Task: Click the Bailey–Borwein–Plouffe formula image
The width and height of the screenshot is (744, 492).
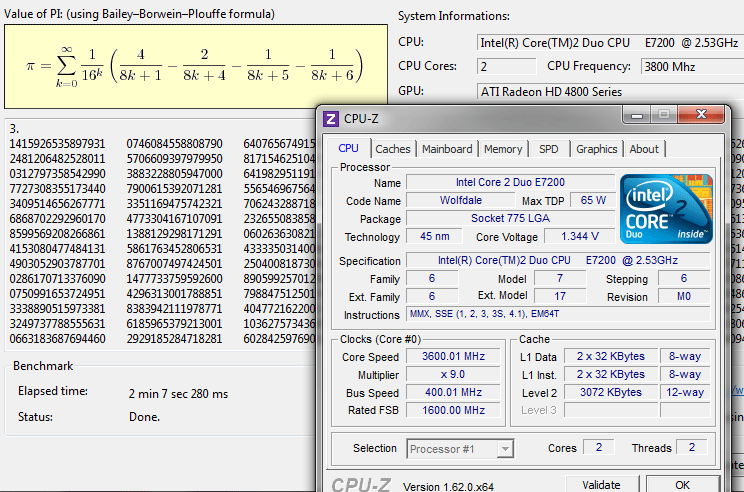Action: tap(195, 67)
